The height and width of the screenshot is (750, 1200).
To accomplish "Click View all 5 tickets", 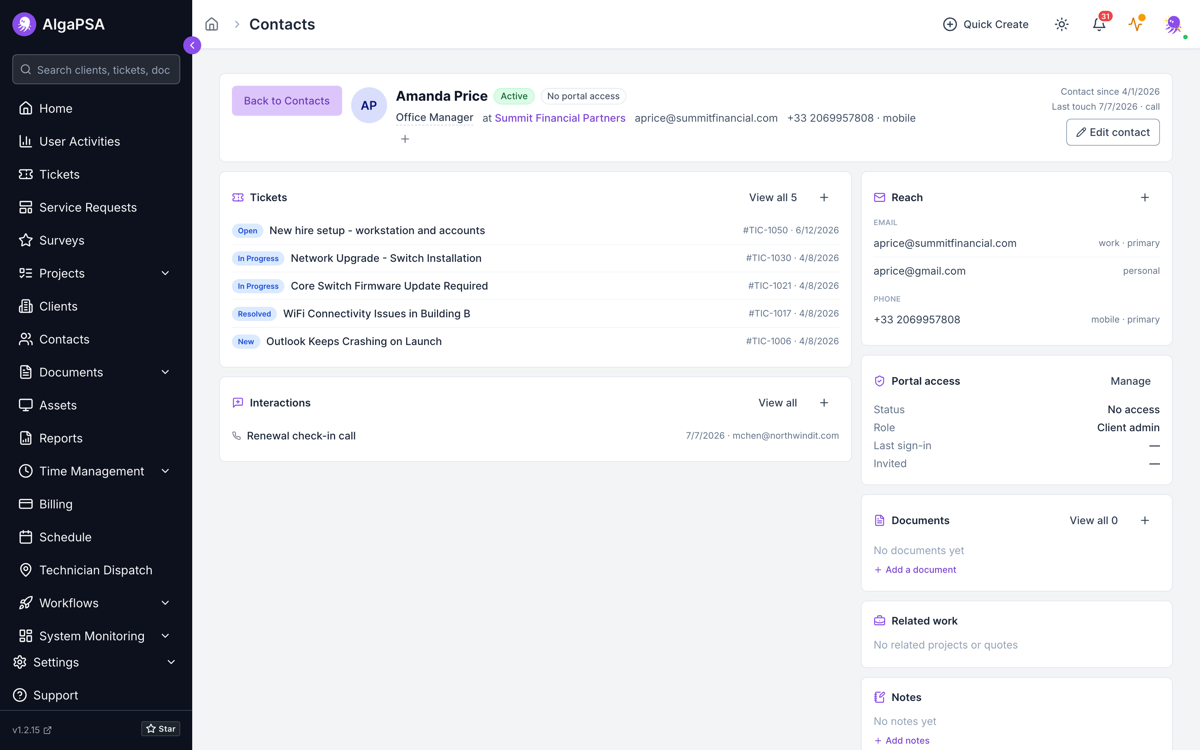I will pos(773,198).
